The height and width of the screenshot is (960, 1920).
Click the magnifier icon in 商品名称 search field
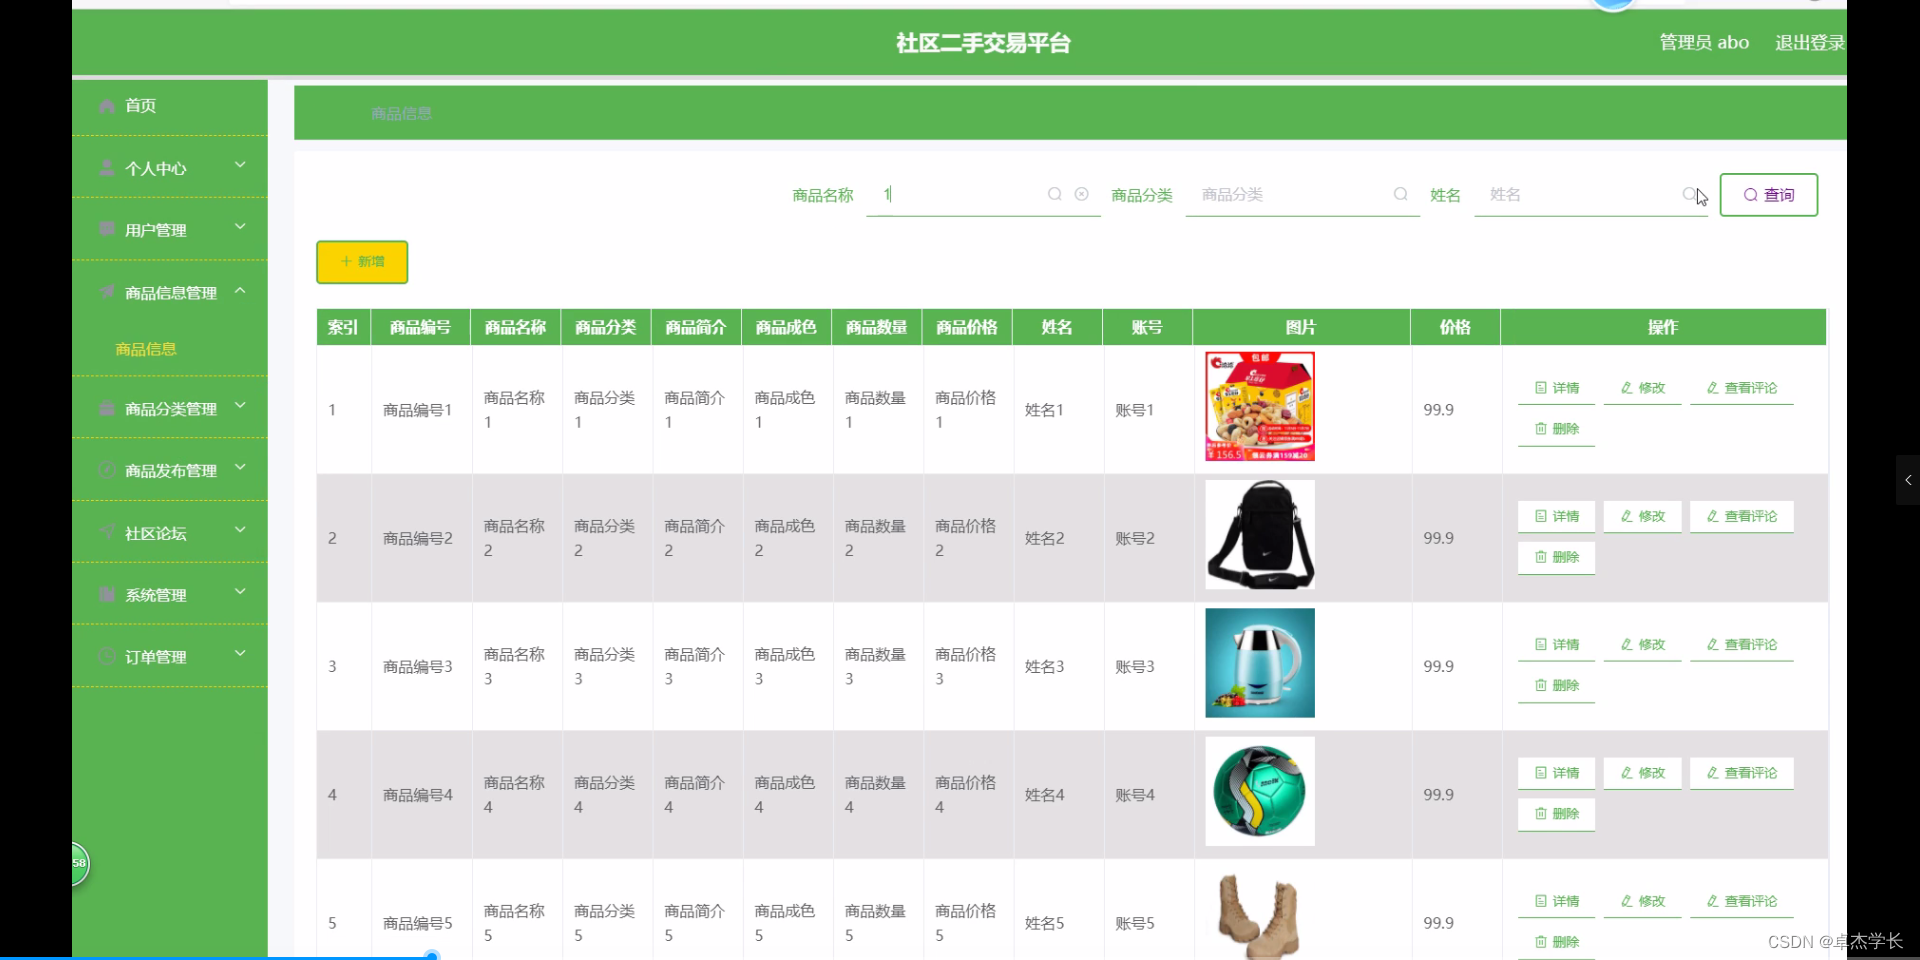[x=1054, y=194]
